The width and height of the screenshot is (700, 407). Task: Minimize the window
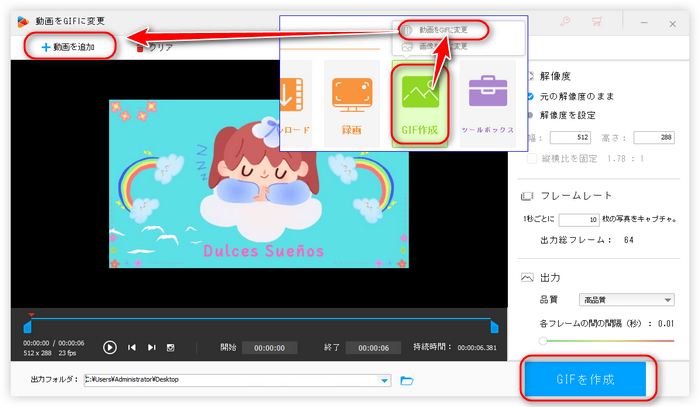[644, 23]
